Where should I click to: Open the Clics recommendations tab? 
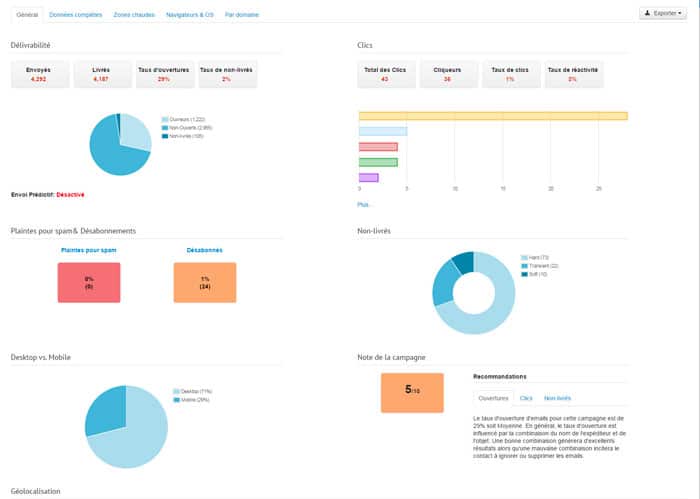coord(526,398)
